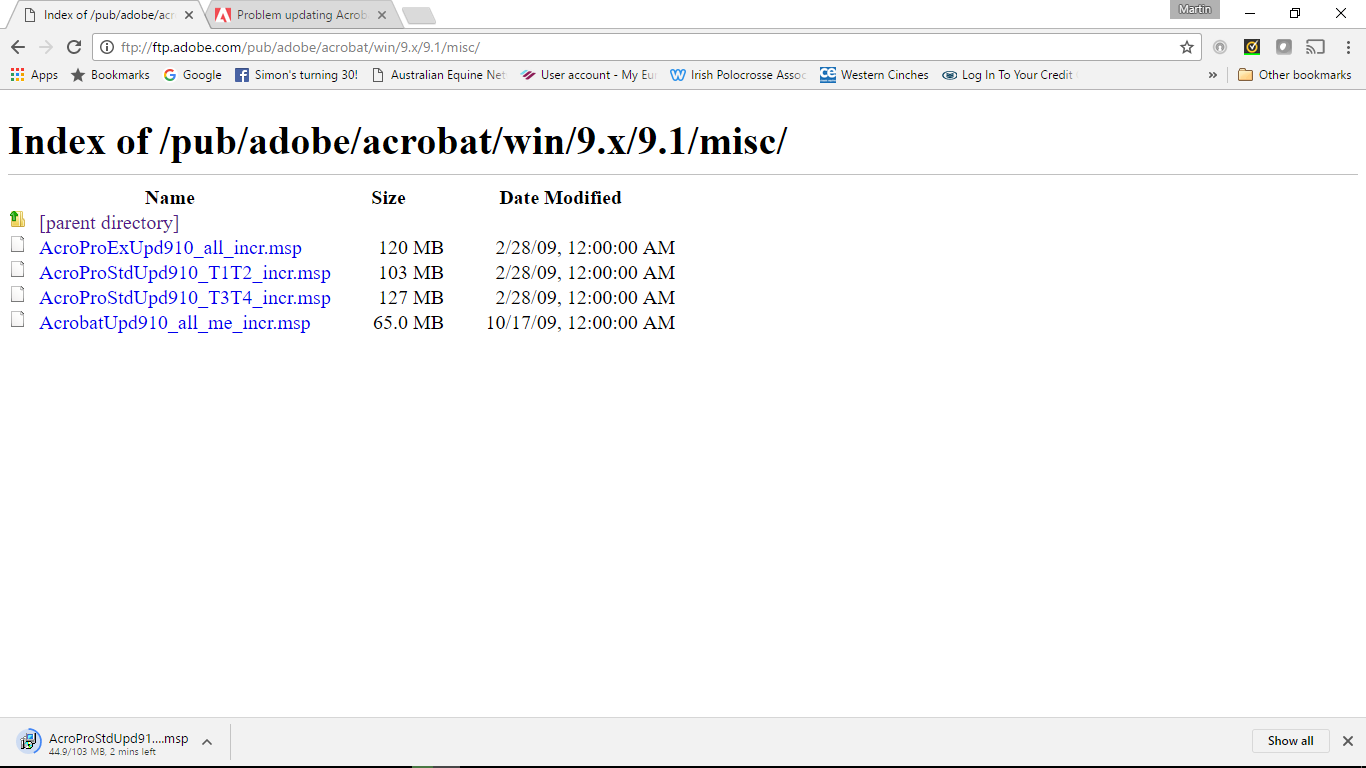
Task: Reload the FTP directory page
Action: pyautogui.click(x=74, y=47)
